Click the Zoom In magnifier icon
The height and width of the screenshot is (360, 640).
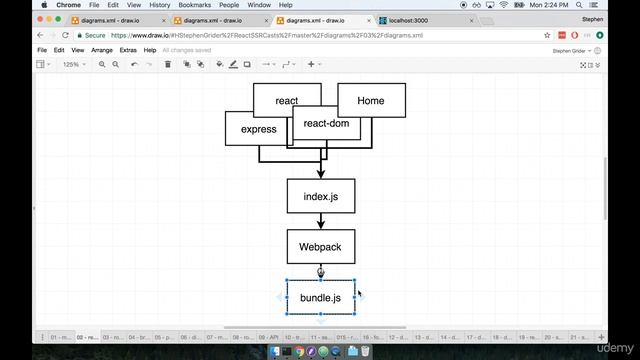102,64
